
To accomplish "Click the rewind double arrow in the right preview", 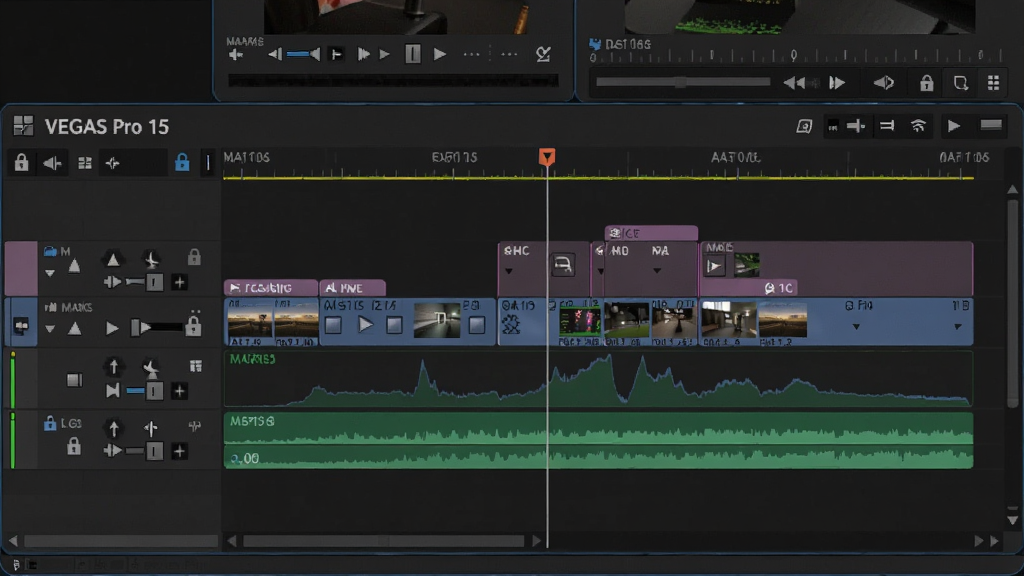I will [794, 83].
